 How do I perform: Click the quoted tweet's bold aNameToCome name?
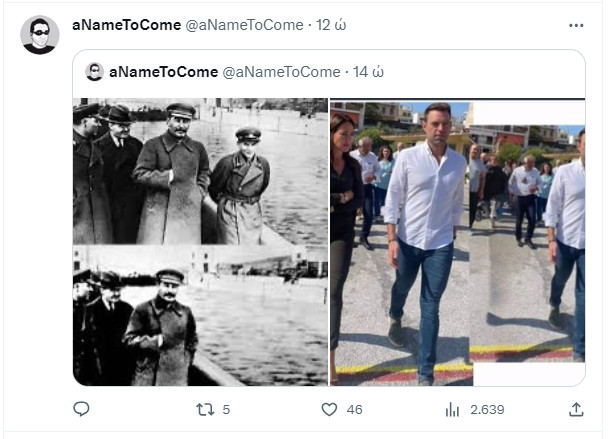click(161, 72)
